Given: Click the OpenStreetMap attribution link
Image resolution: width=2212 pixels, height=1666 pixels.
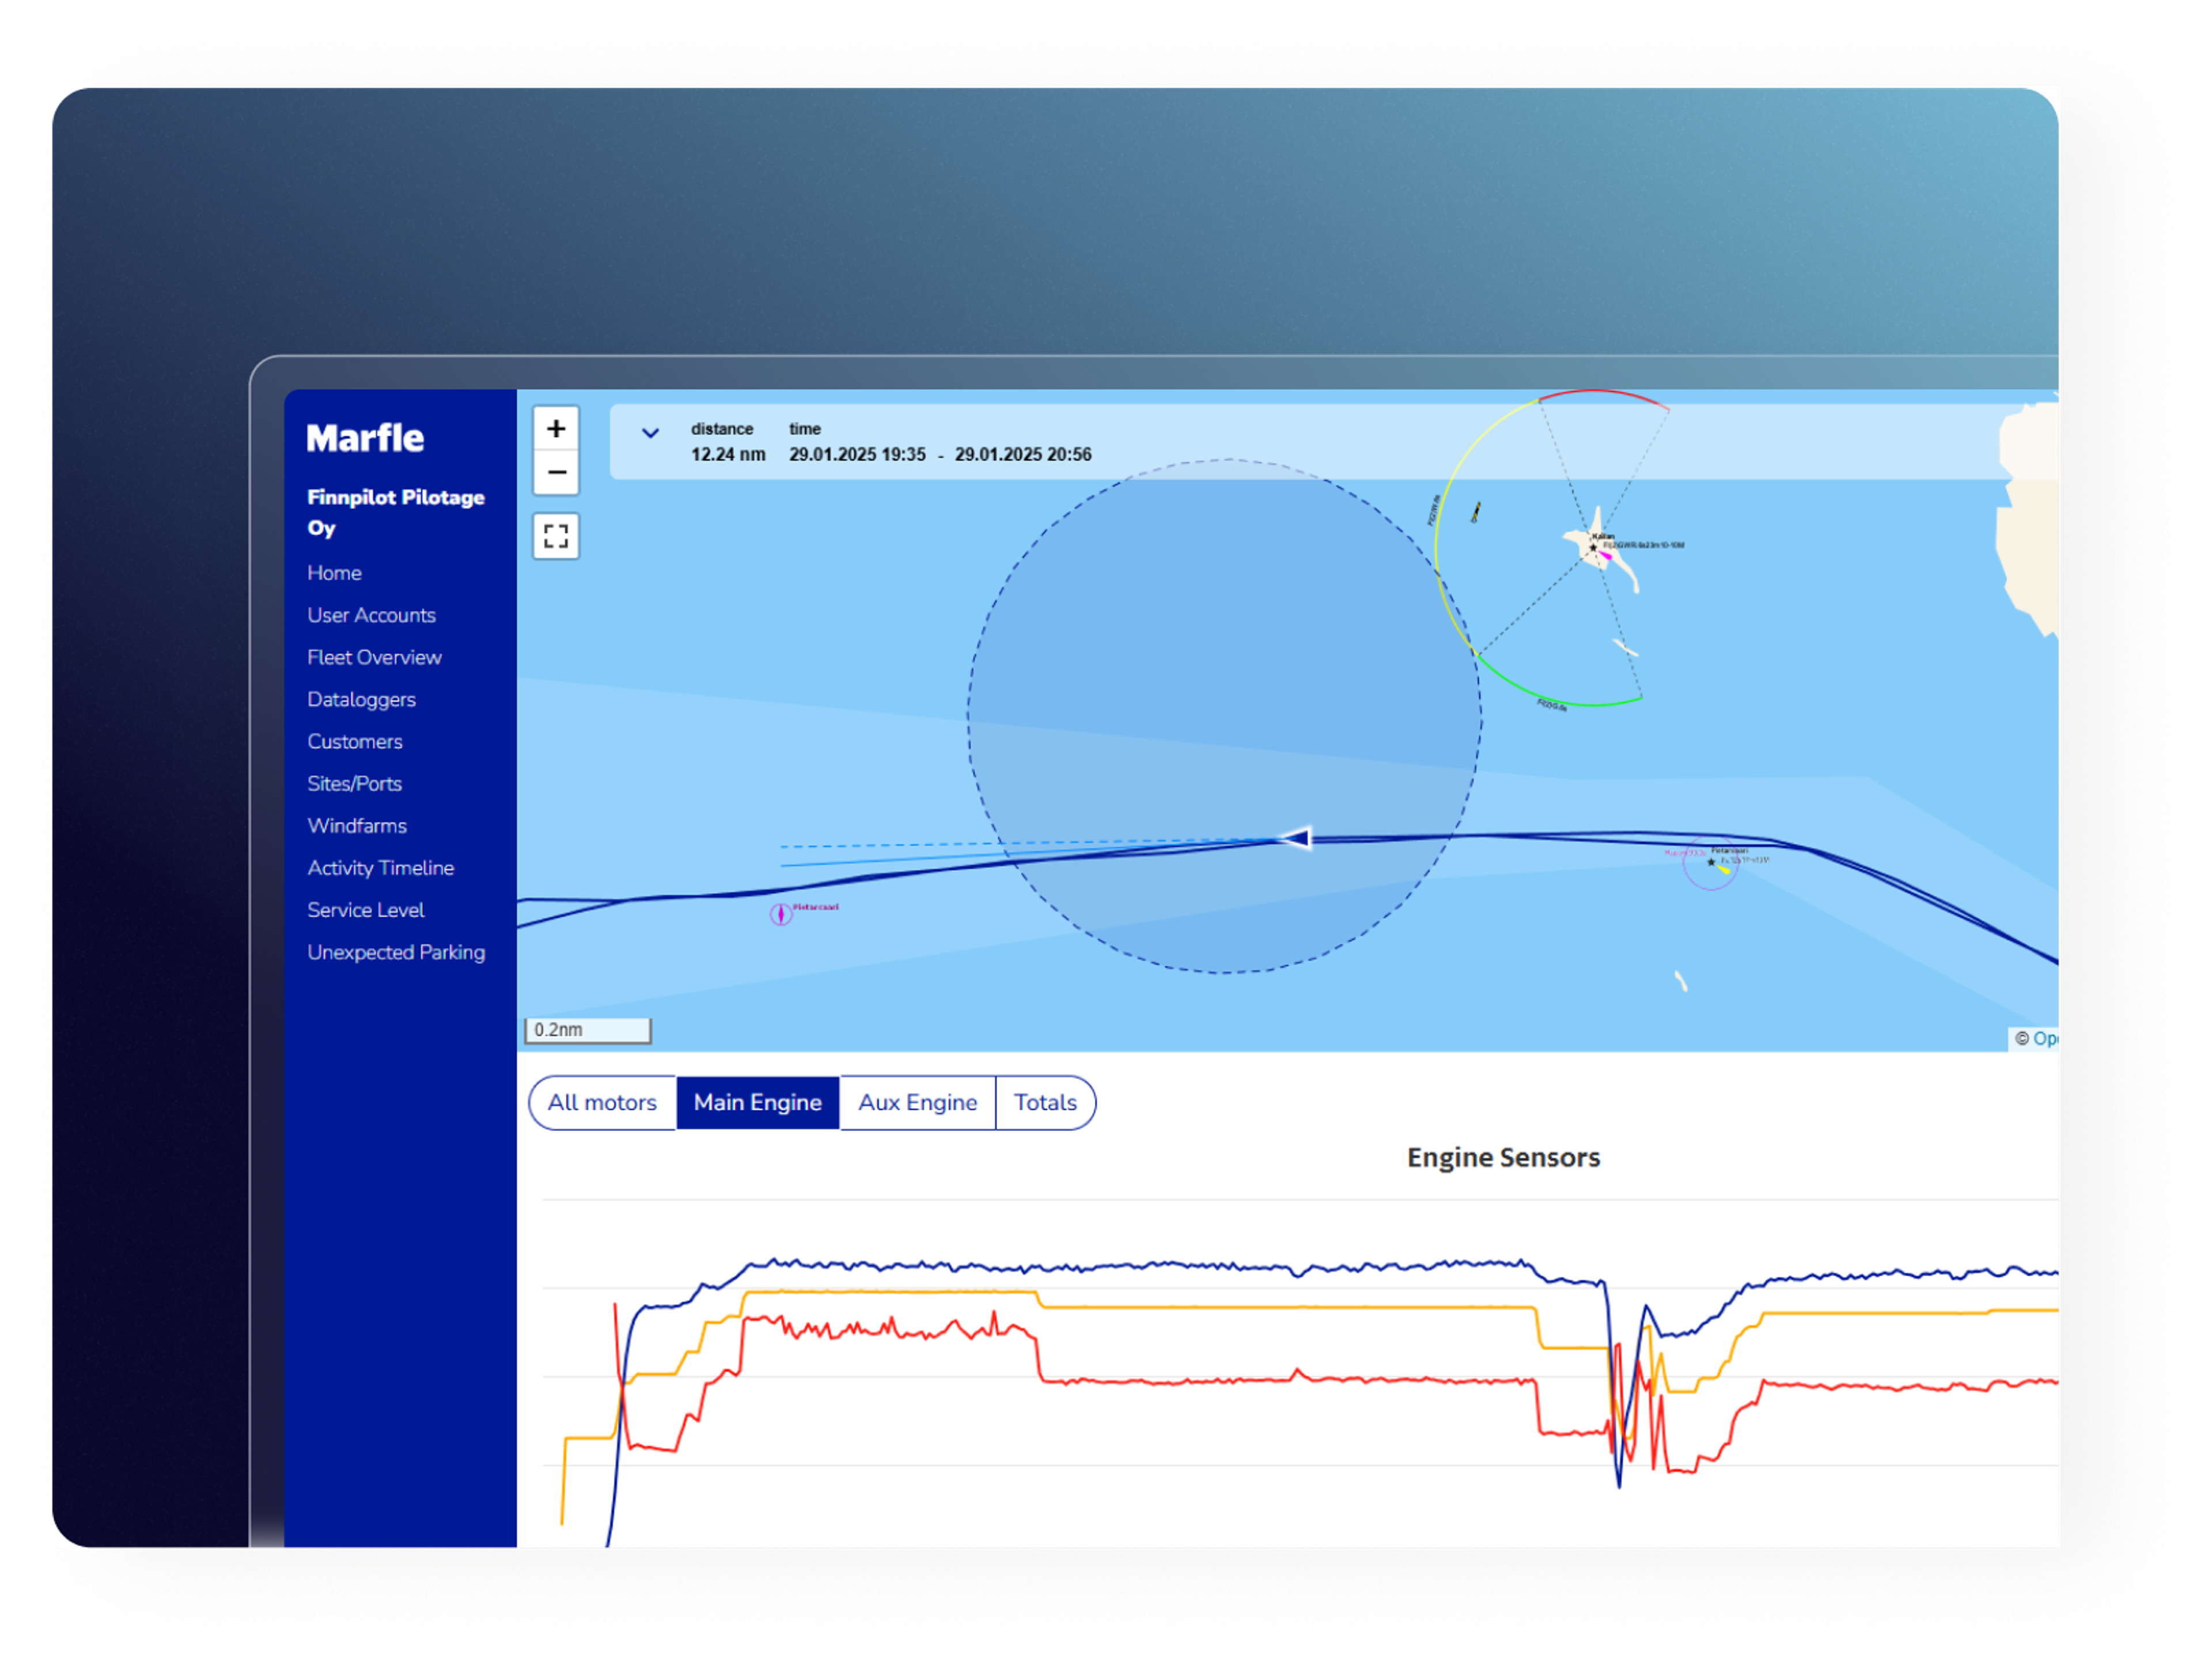Looking at the screenshot, I should click(x=2044, y=1039).
